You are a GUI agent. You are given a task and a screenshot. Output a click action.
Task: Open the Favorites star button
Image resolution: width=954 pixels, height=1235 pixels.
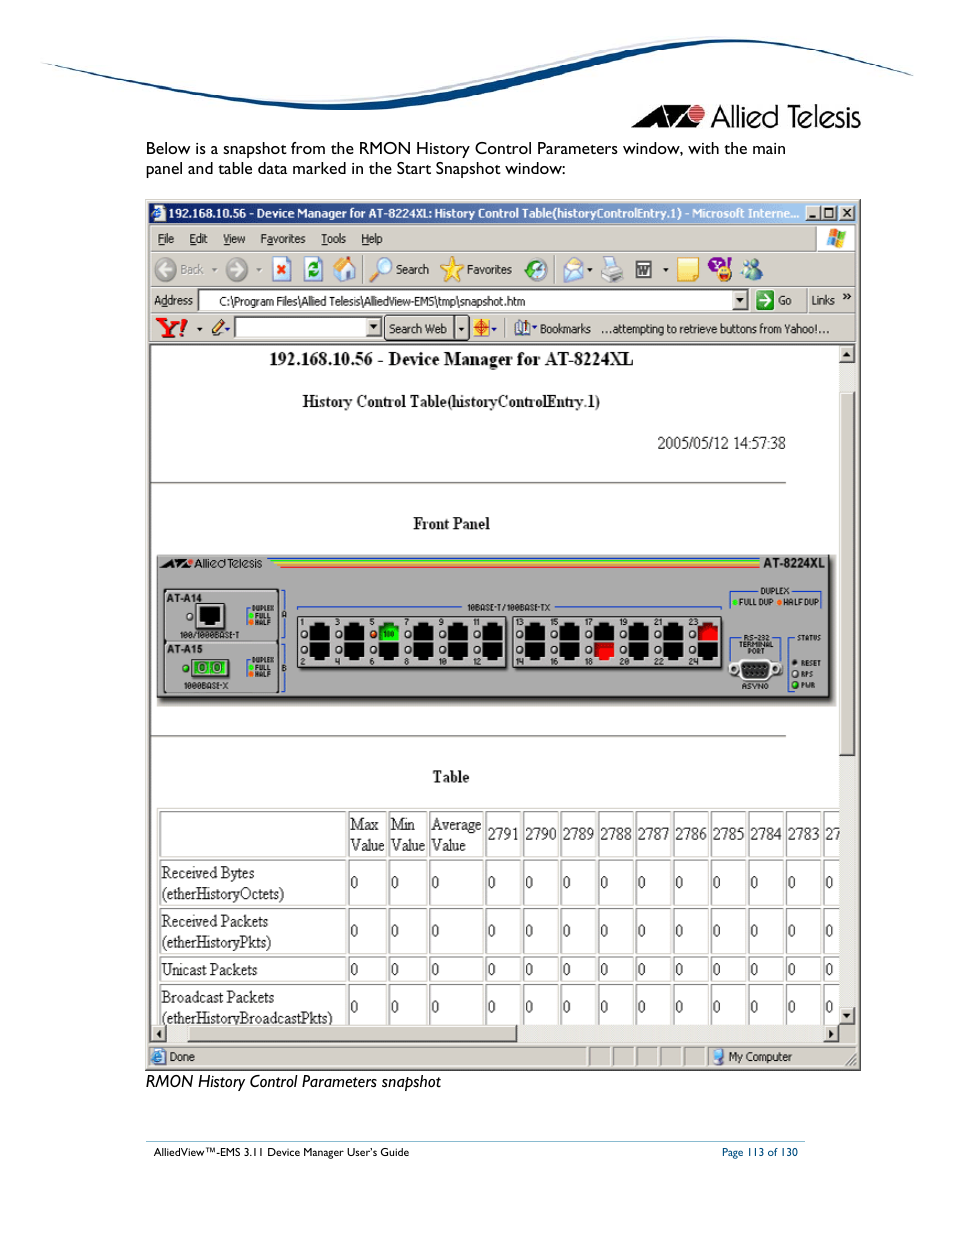click(x=476, y=270)
